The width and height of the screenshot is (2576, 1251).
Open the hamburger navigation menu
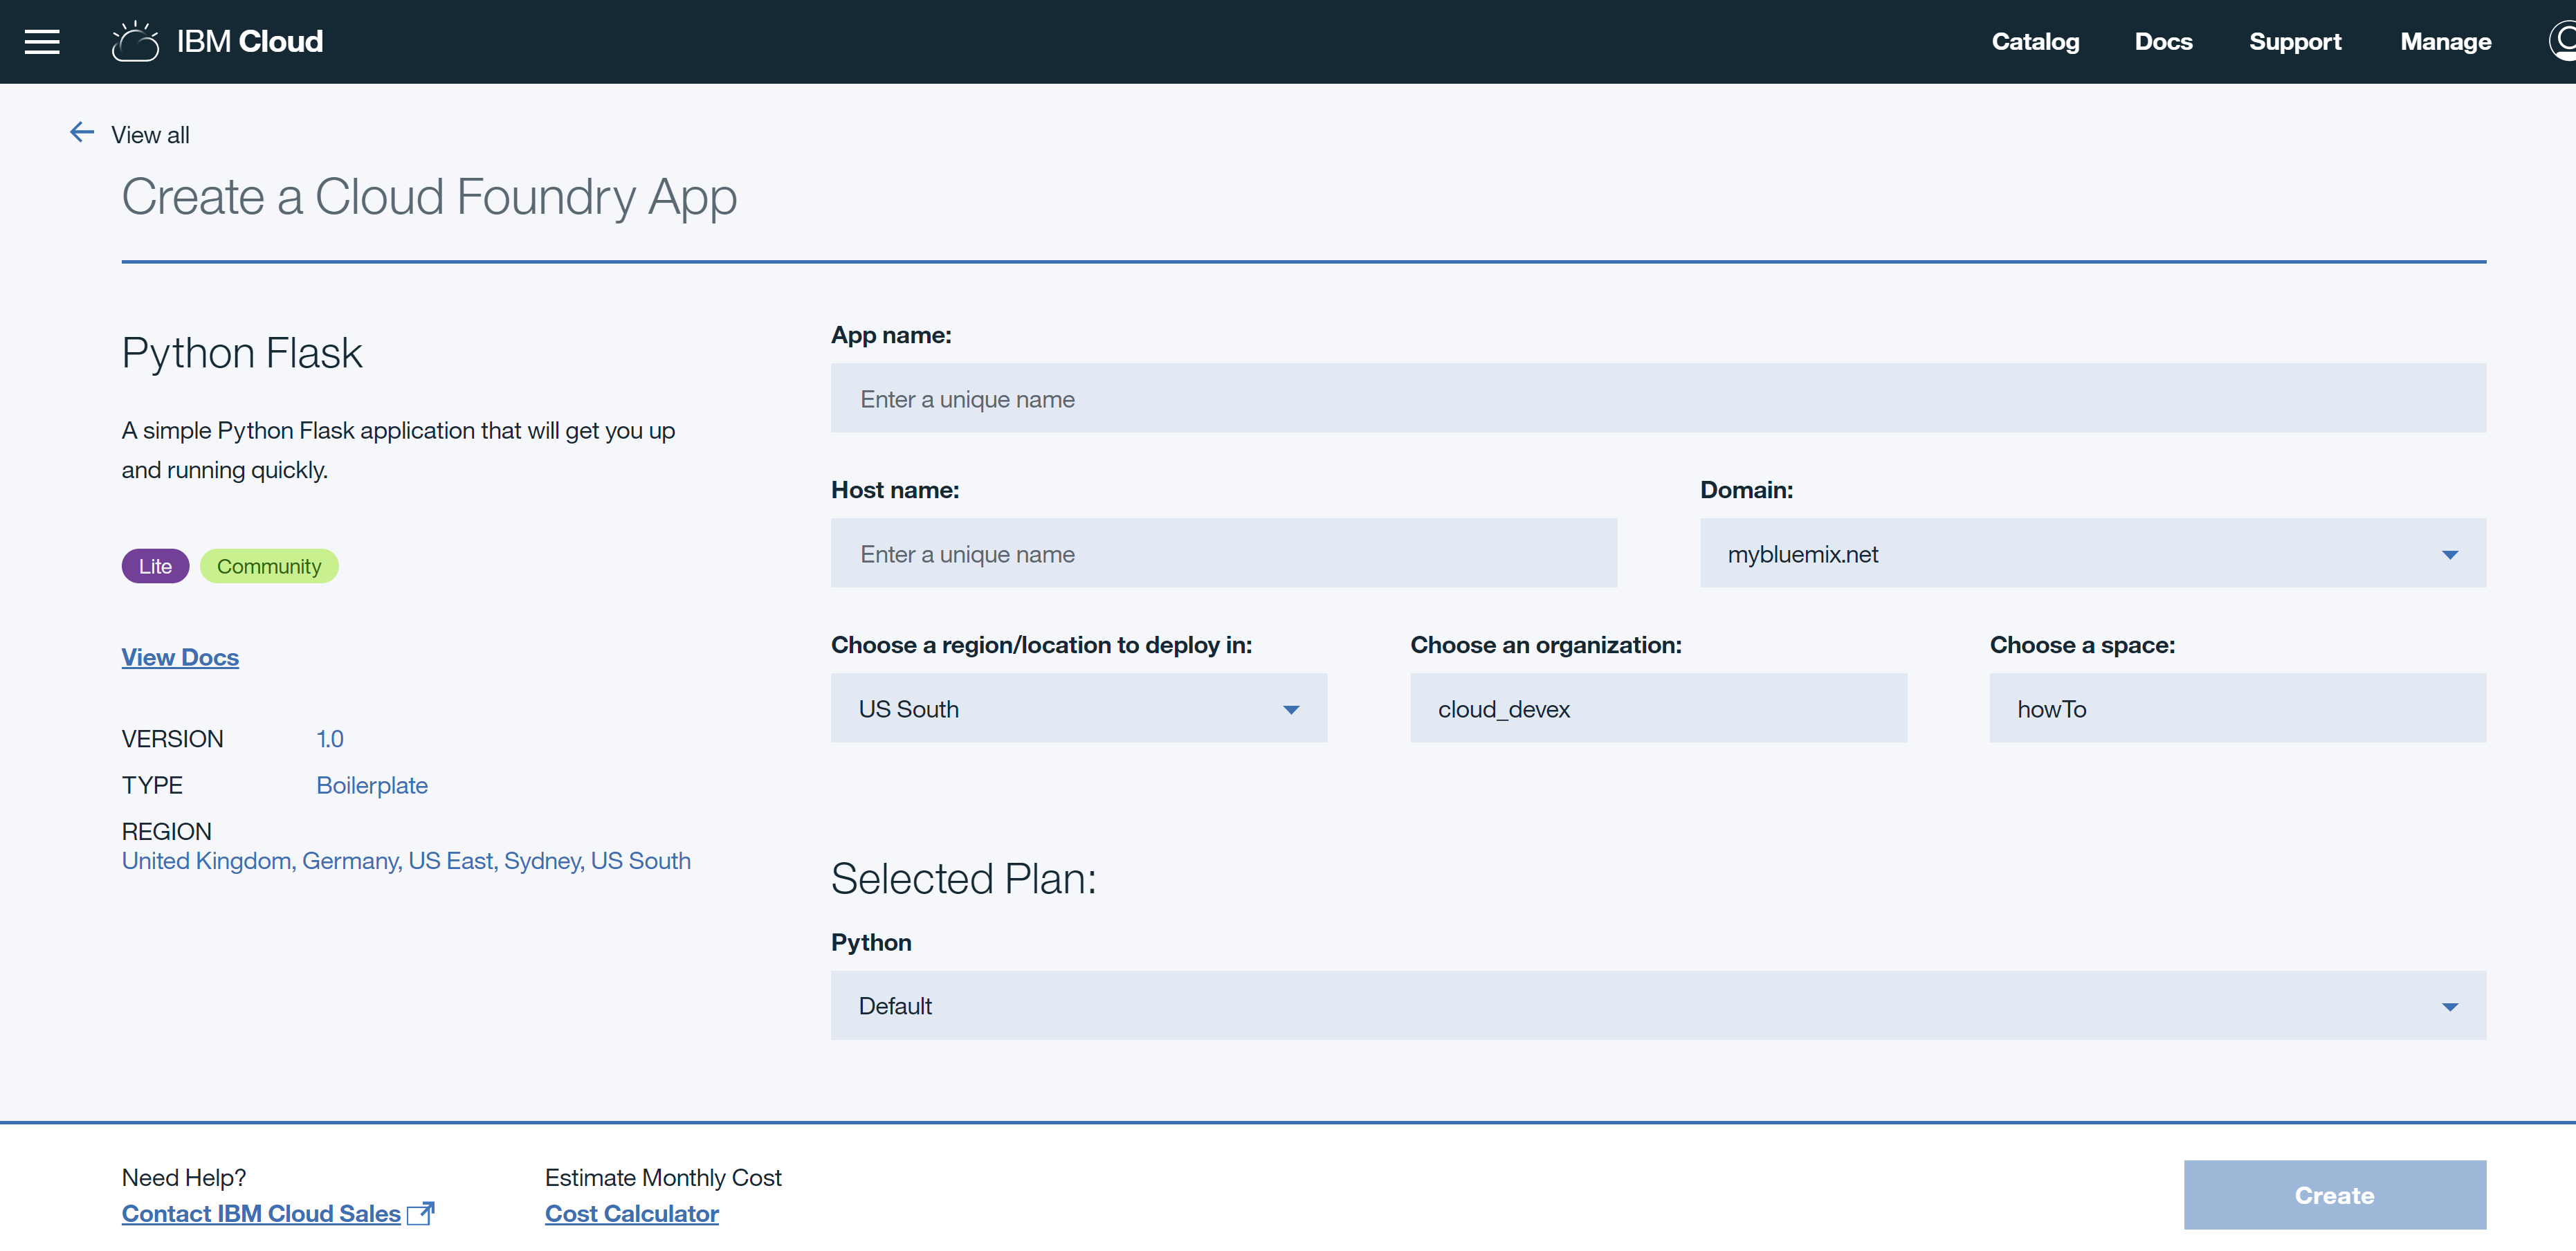point(42,41)
